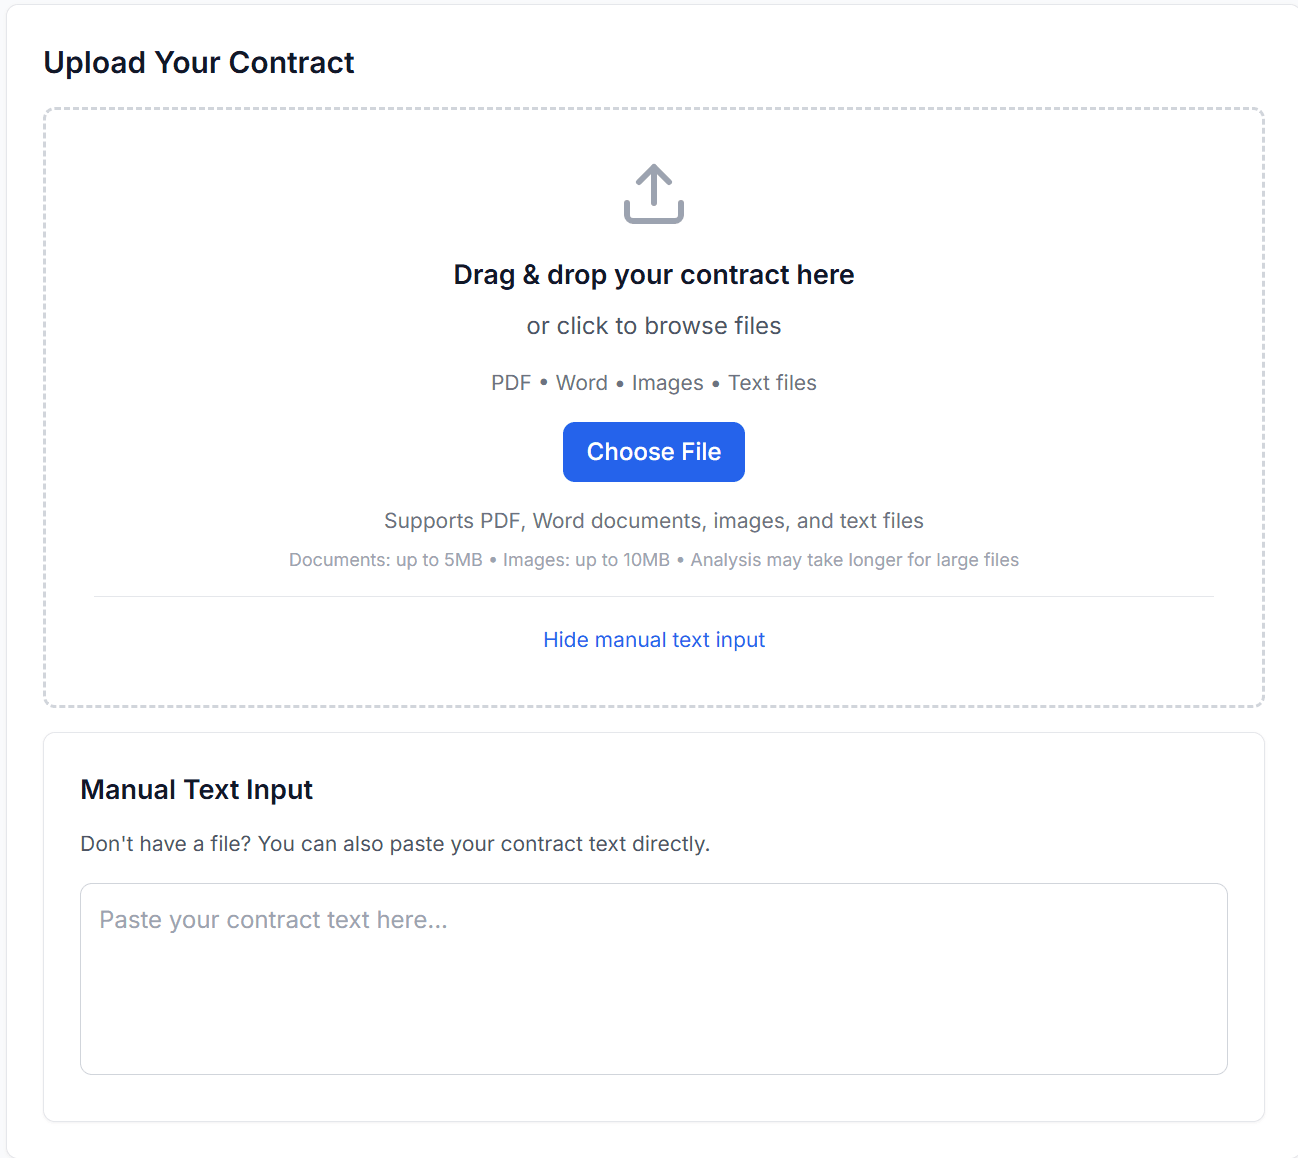The image size is (1298, 1158).
Task: Click 'Supports PDF, Word documents' text
Action: click(x=653, y=520)
